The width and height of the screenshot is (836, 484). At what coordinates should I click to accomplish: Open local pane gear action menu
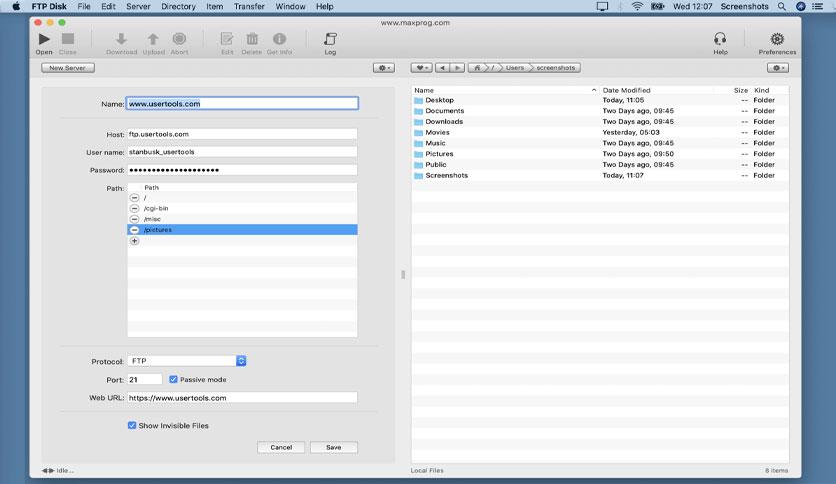tap(778, 68)
